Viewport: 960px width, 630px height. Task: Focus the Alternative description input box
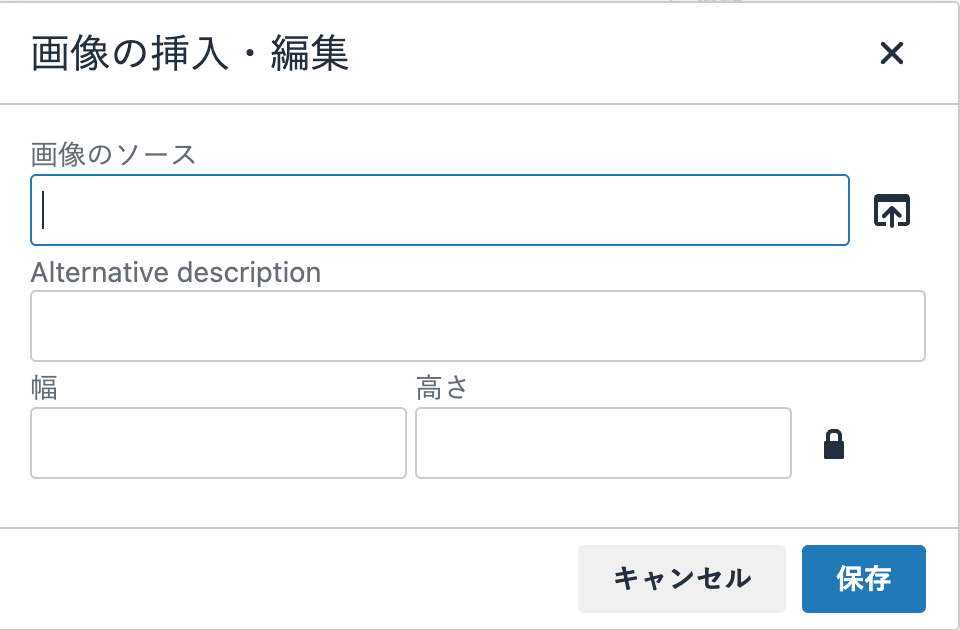[x=478, y=325]
